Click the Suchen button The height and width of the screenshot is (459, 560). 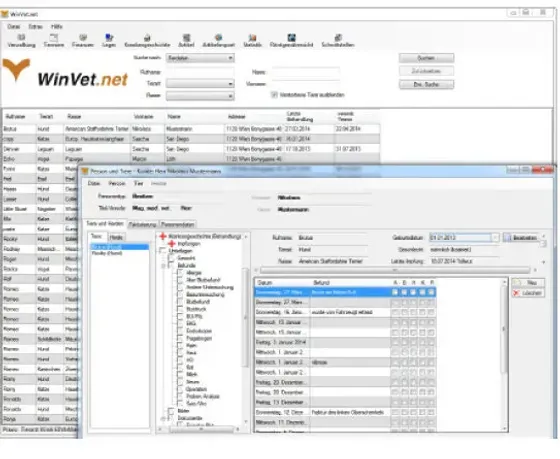click(x=426, y=58)
